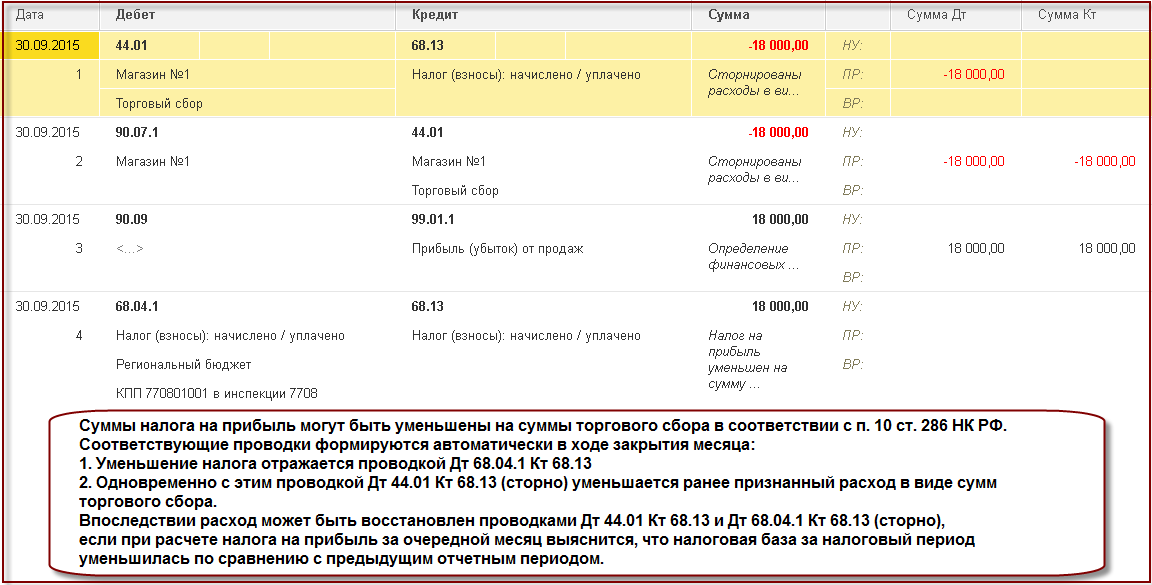Select credit account 68.13 in first row
Viewport: 1152px width, 585px height.
coord(428,46)
